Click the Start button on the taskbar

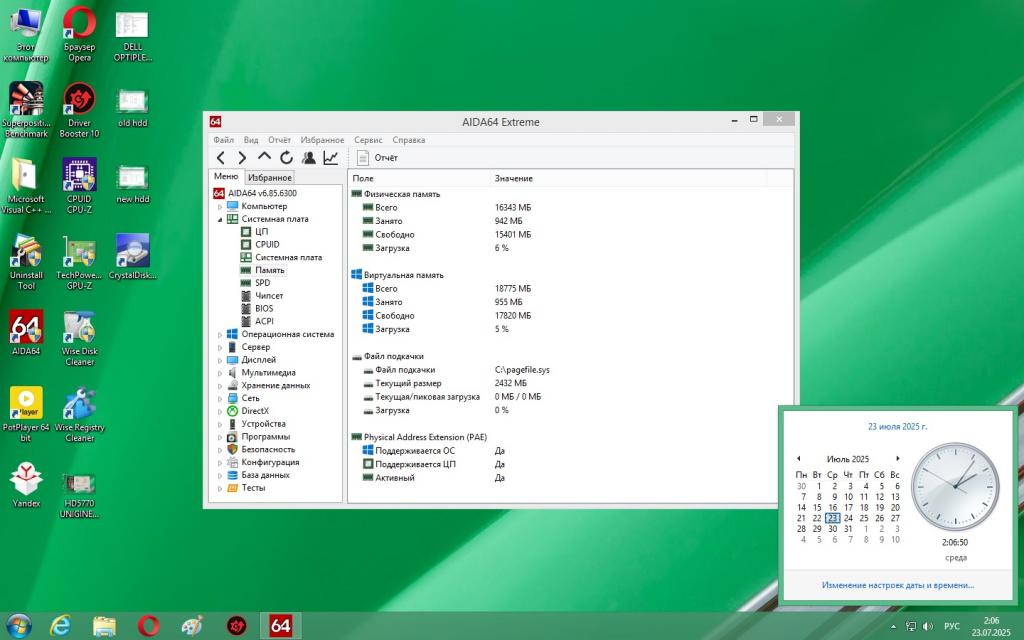click(x=18, y=626)
